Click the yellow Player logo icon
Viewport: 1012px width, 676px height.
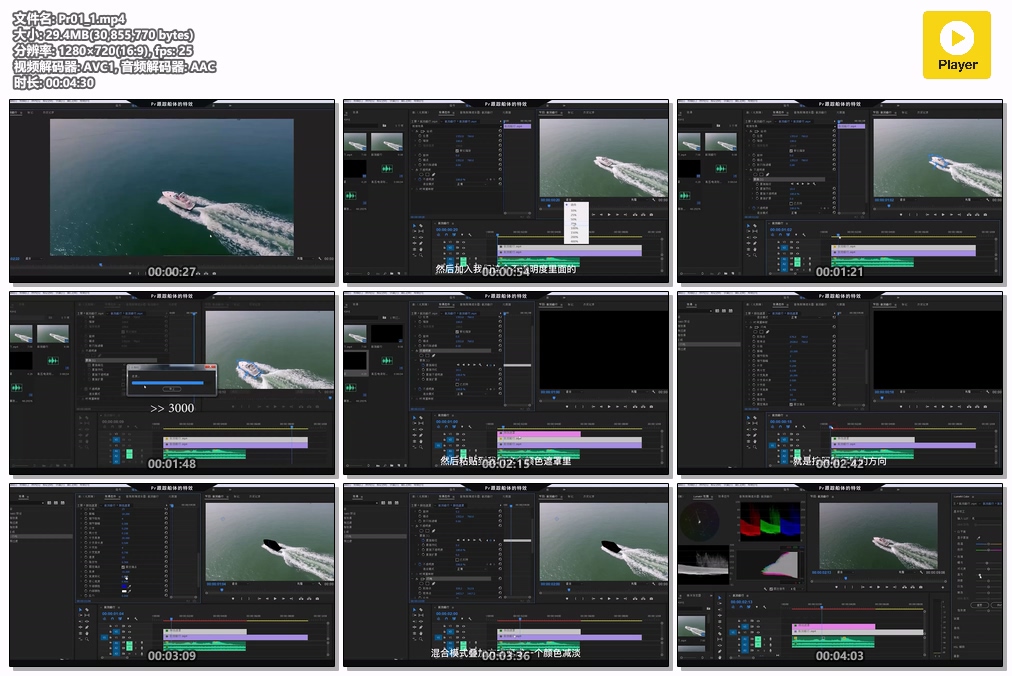(956, 45)
